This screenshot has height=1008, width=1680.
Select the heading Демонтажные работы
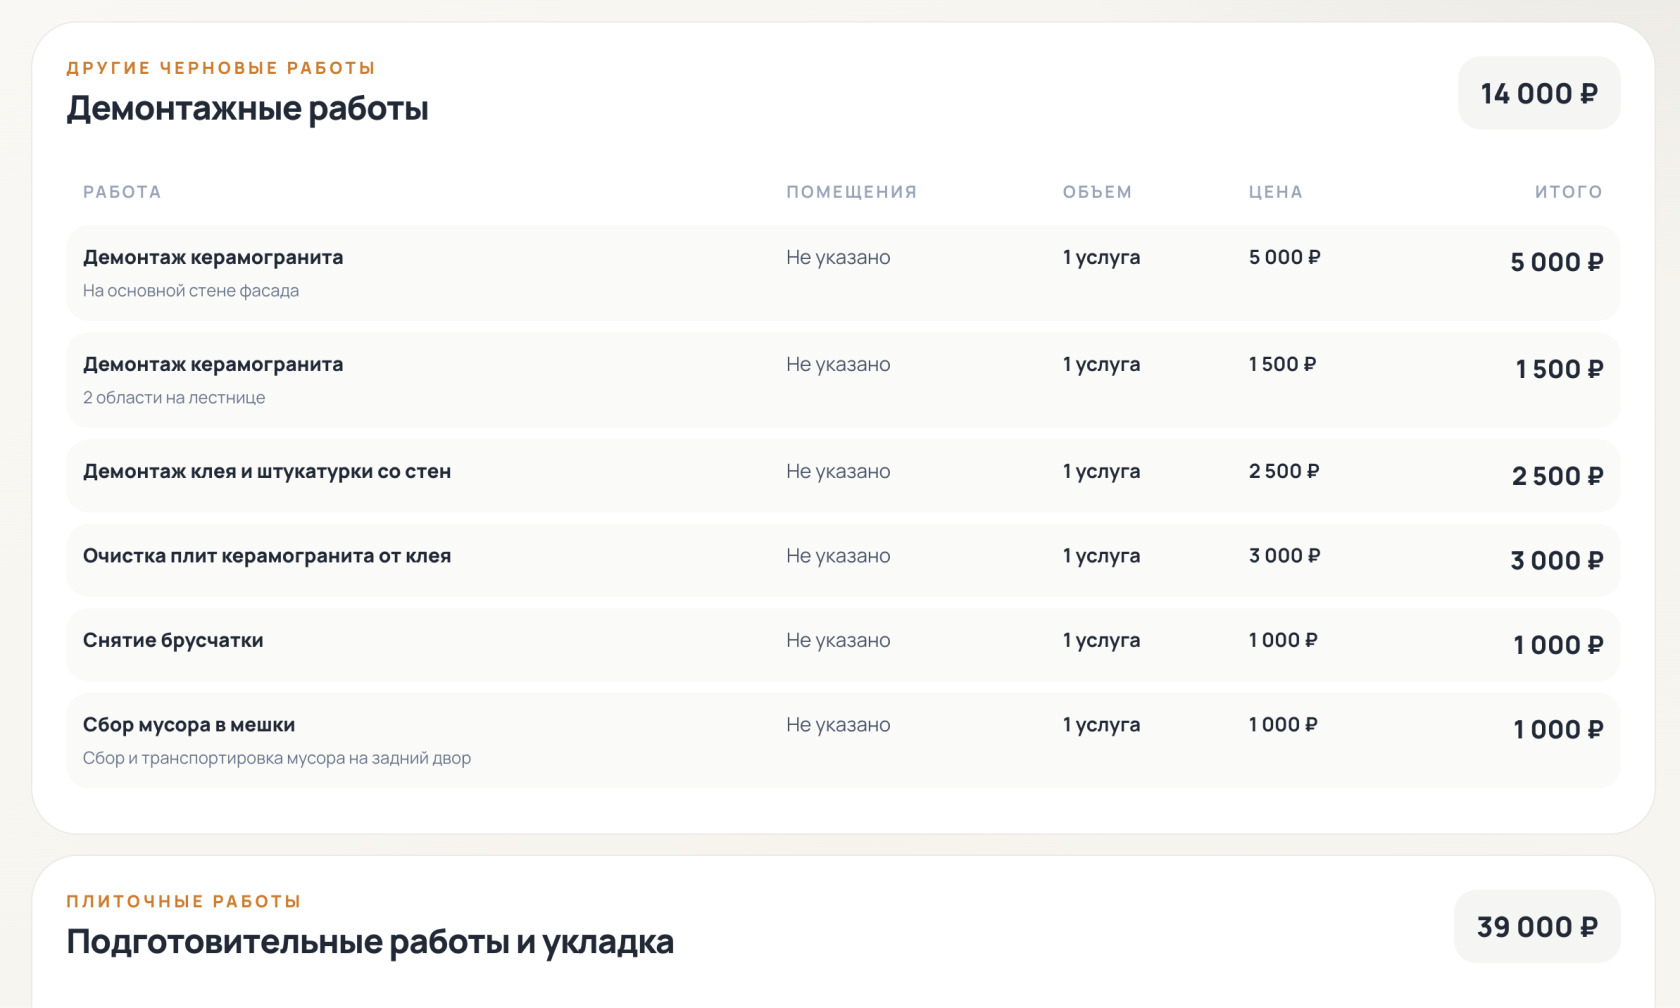pos(247,108)
